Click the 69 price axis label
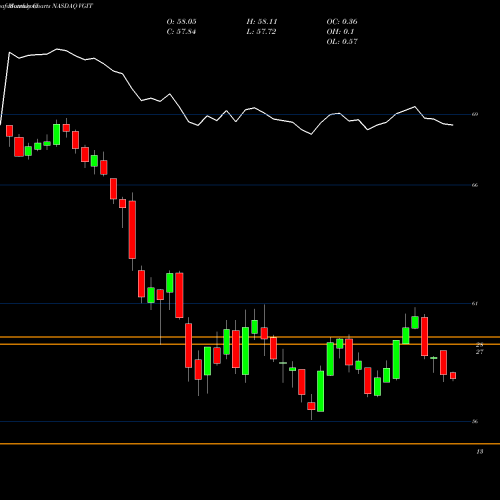This screenshot has height=500, width=500. pos(475,114)
